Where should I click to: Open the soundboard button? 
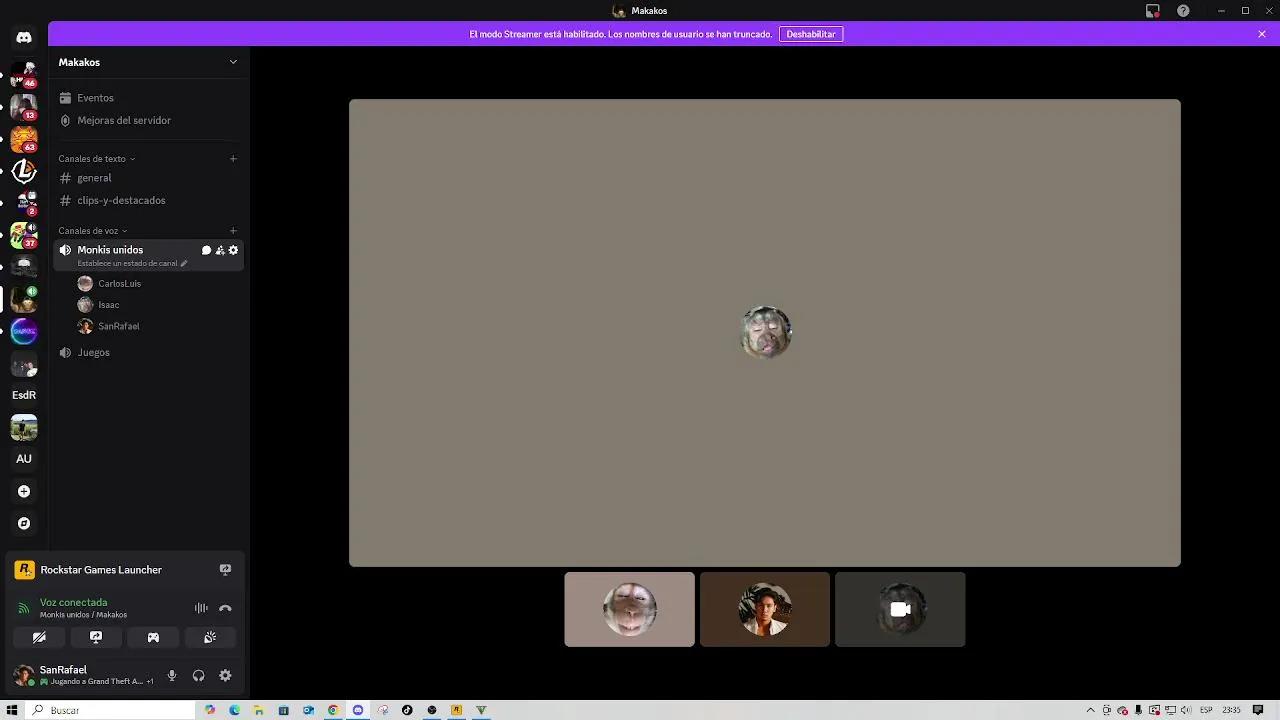coord(210,637)
